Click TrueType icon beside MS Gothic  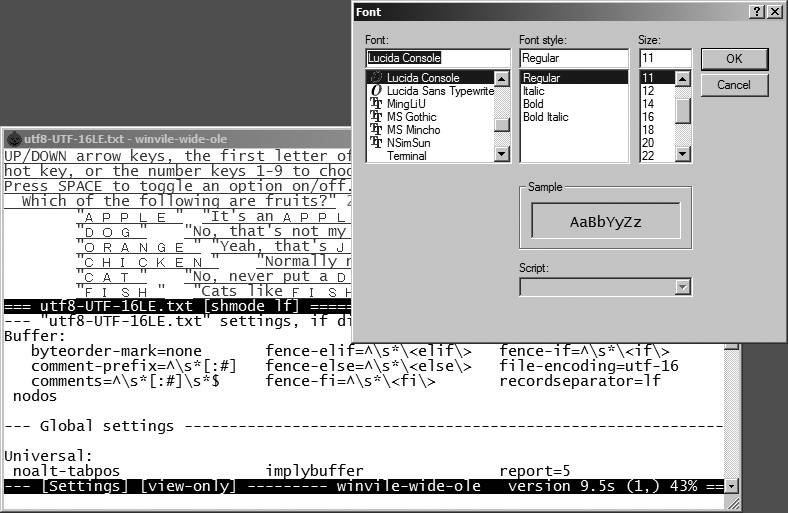tap(376, 117)
